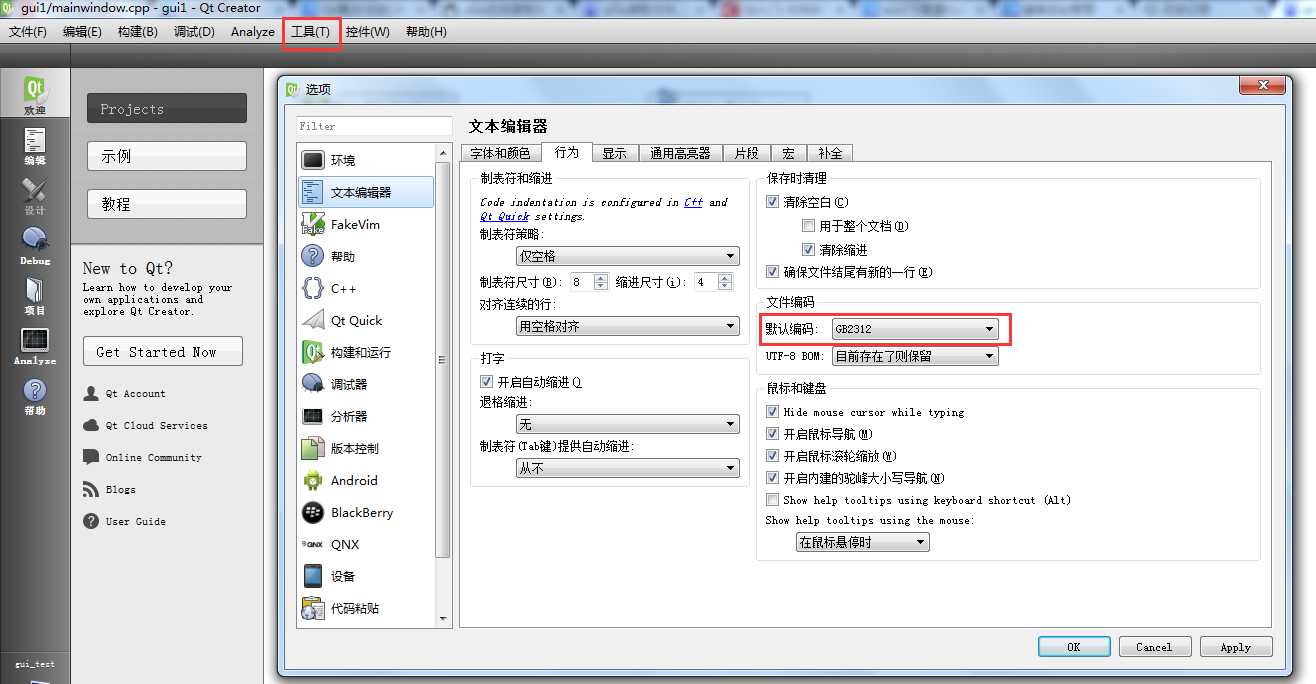Open the Welcome mode icon in sidebar

[x=35, y=91]
